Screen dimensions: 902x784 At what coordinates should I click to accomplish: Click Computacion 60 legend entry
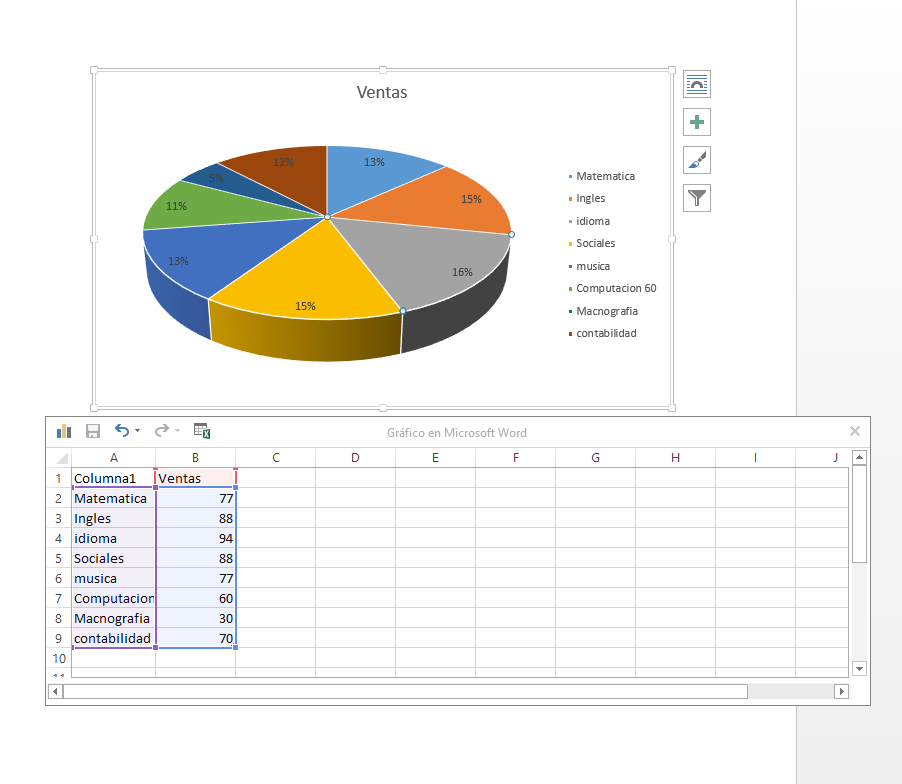613,288
